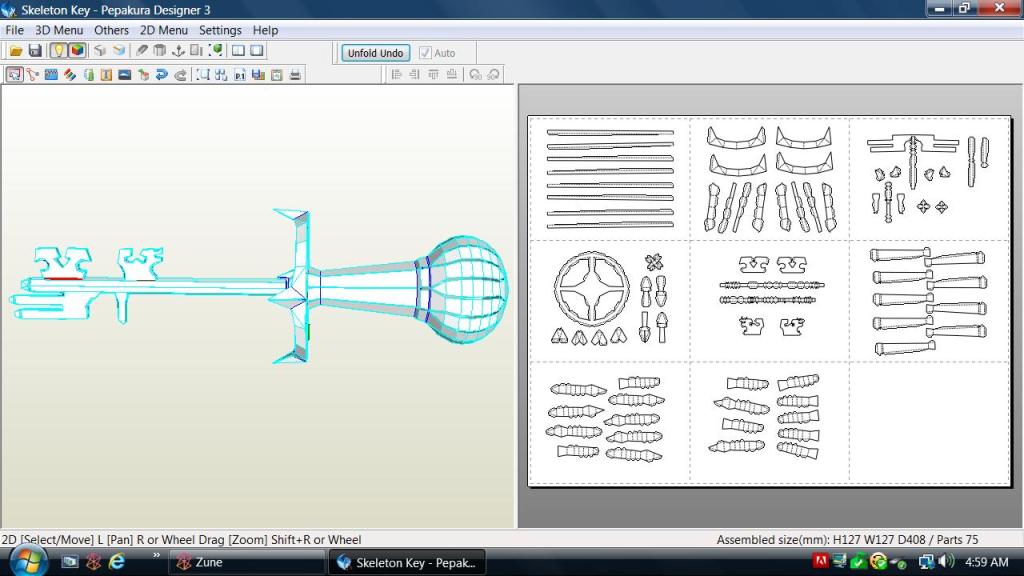Viewport: 1024px width, 576px height.
Task: Show the single-pane window layout
Action: [x=257, y=50]
